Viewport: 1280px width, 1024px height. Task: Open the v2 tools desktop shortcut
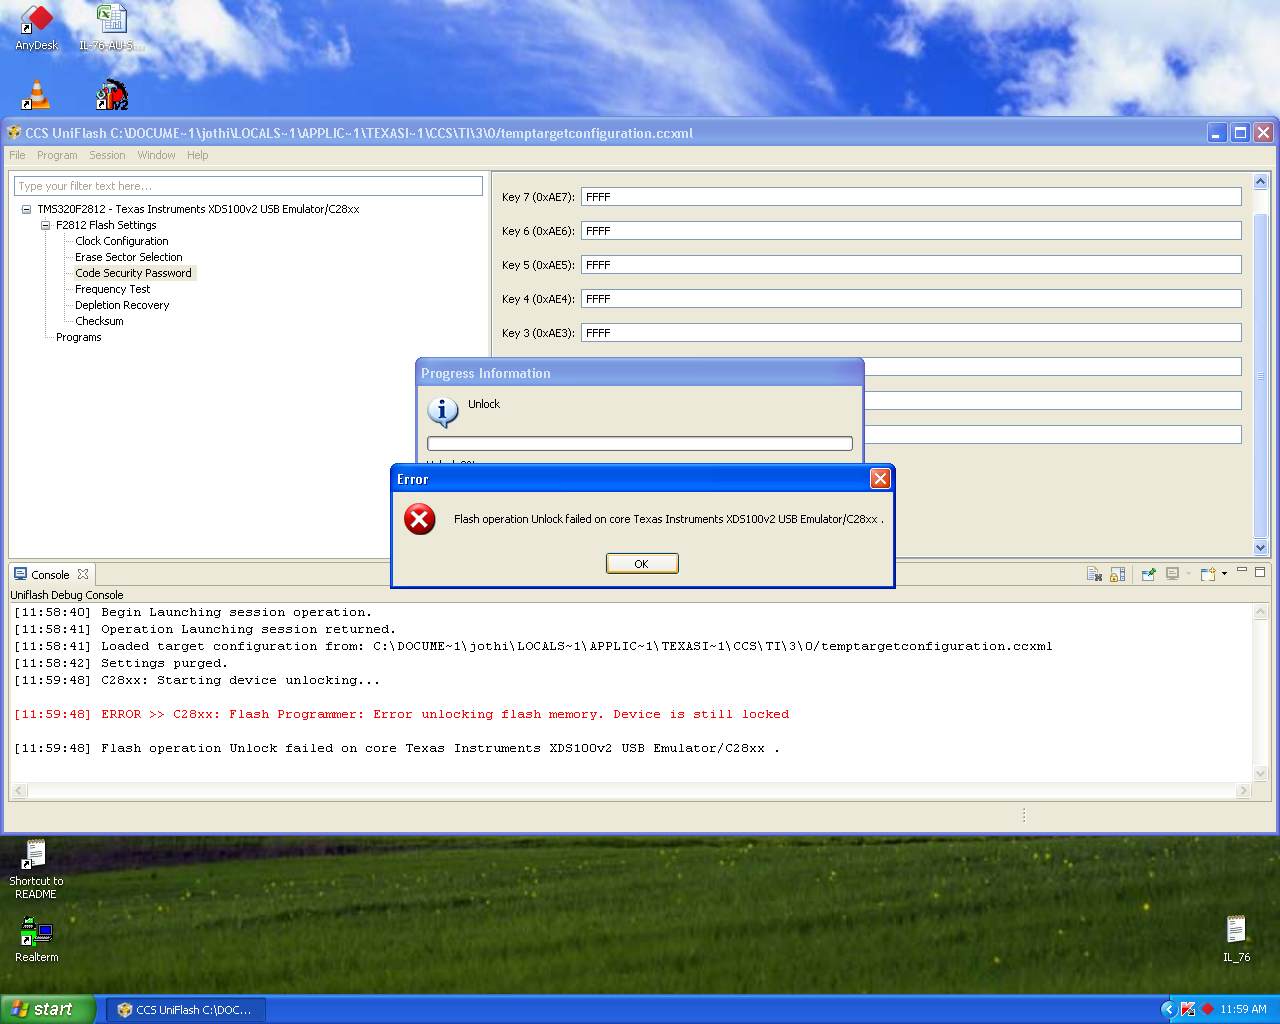(112, 94)
